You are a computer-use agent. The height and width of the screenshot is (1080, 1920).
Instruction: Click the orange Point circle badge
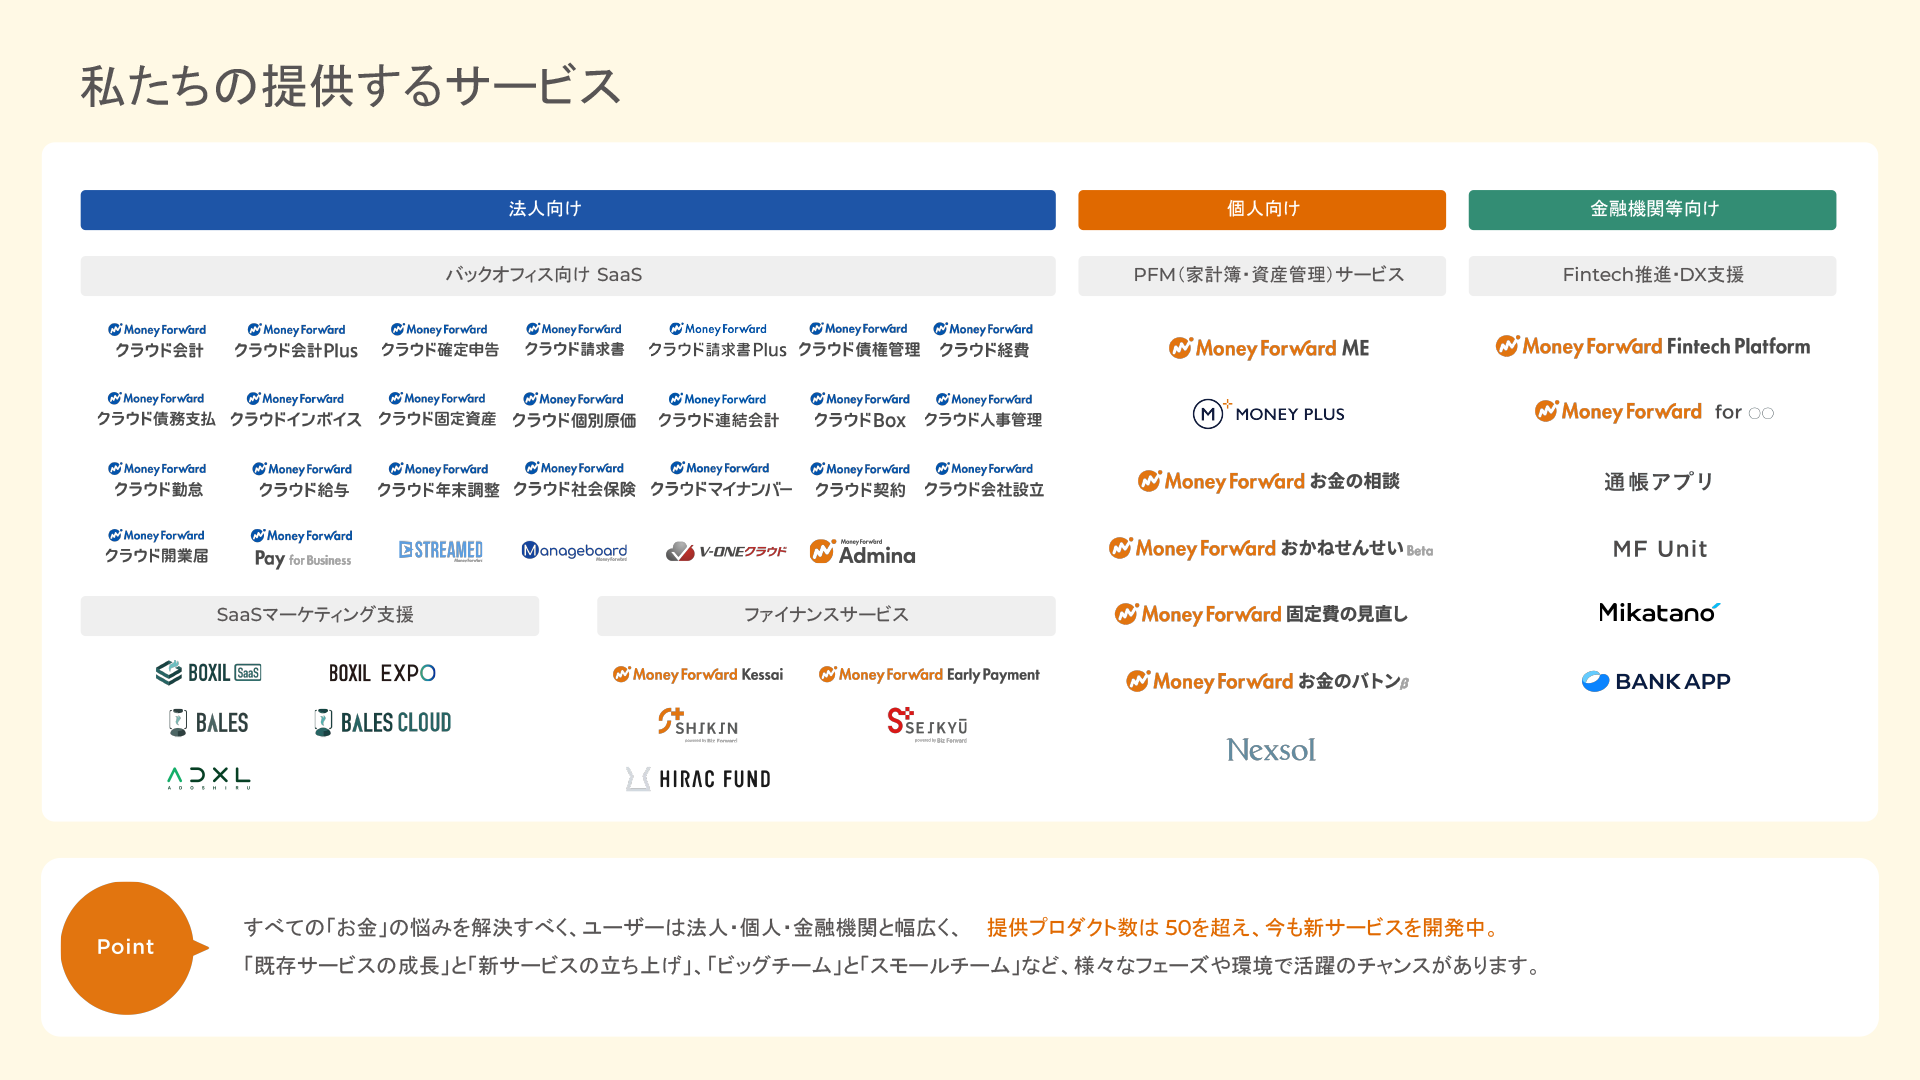127,948
